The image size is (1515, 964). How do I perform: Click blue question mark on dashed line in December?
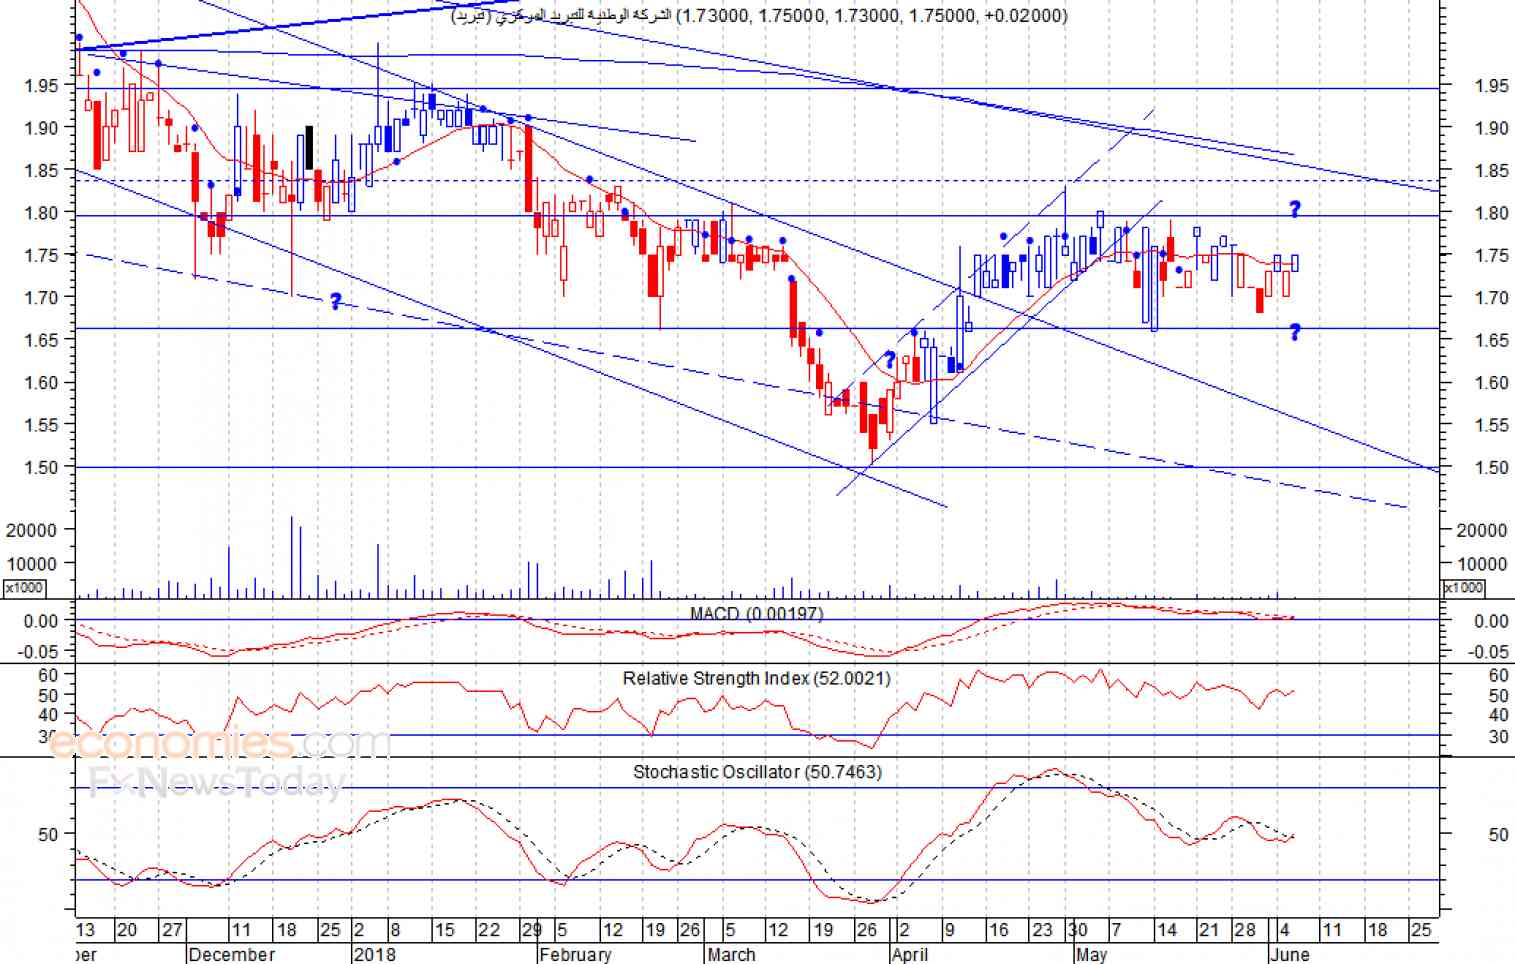click(x=335, y=301)
